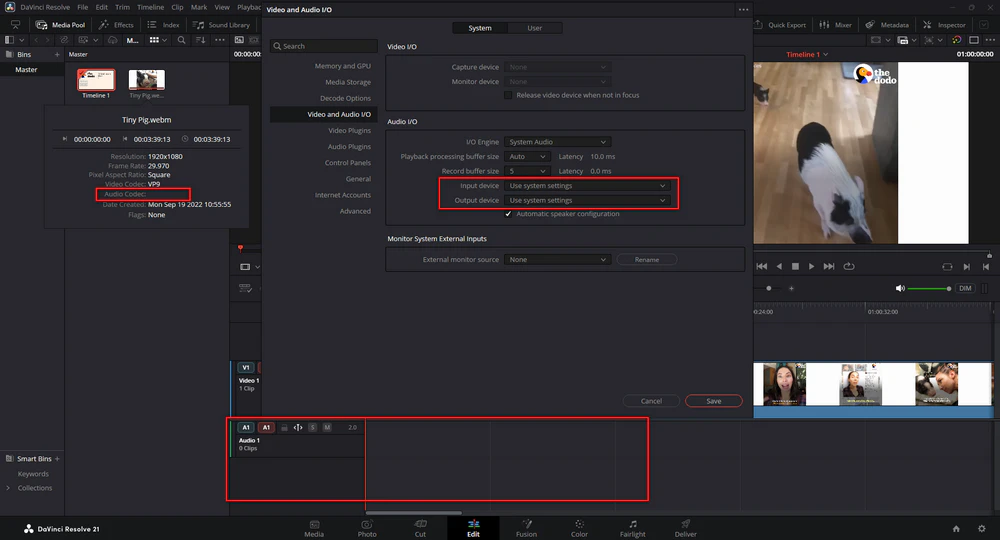Open Playback processing buffer size dropdown
This screenshot has width=1000, height=540.
[527, 156]
